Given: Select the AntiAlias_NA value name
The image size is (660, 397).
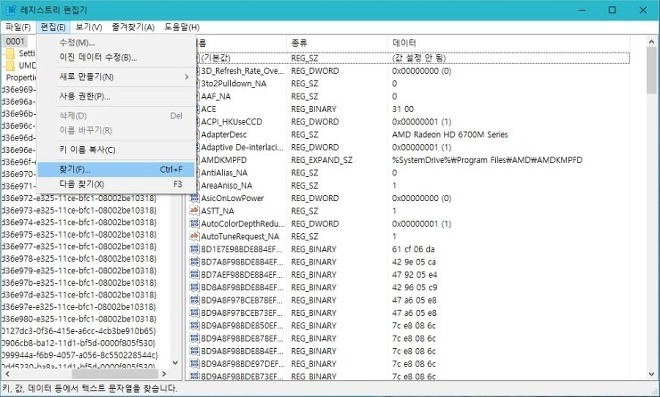Looking at the screenshot, I should click(224, 173).
